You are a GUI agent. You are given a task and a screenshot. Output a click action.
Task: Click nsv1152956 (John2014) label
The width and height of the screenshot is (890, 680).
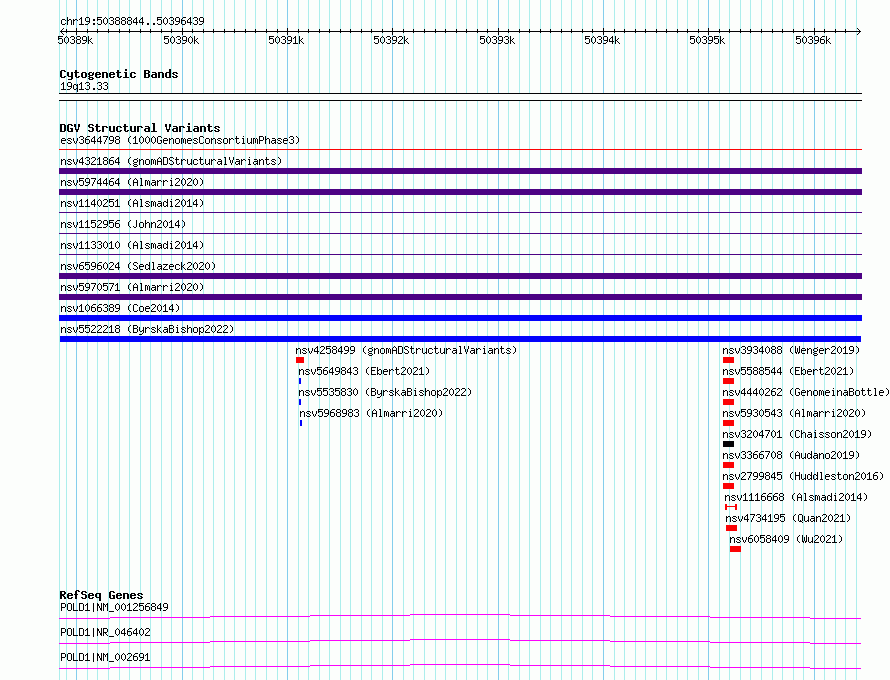[x=123, y=224]
